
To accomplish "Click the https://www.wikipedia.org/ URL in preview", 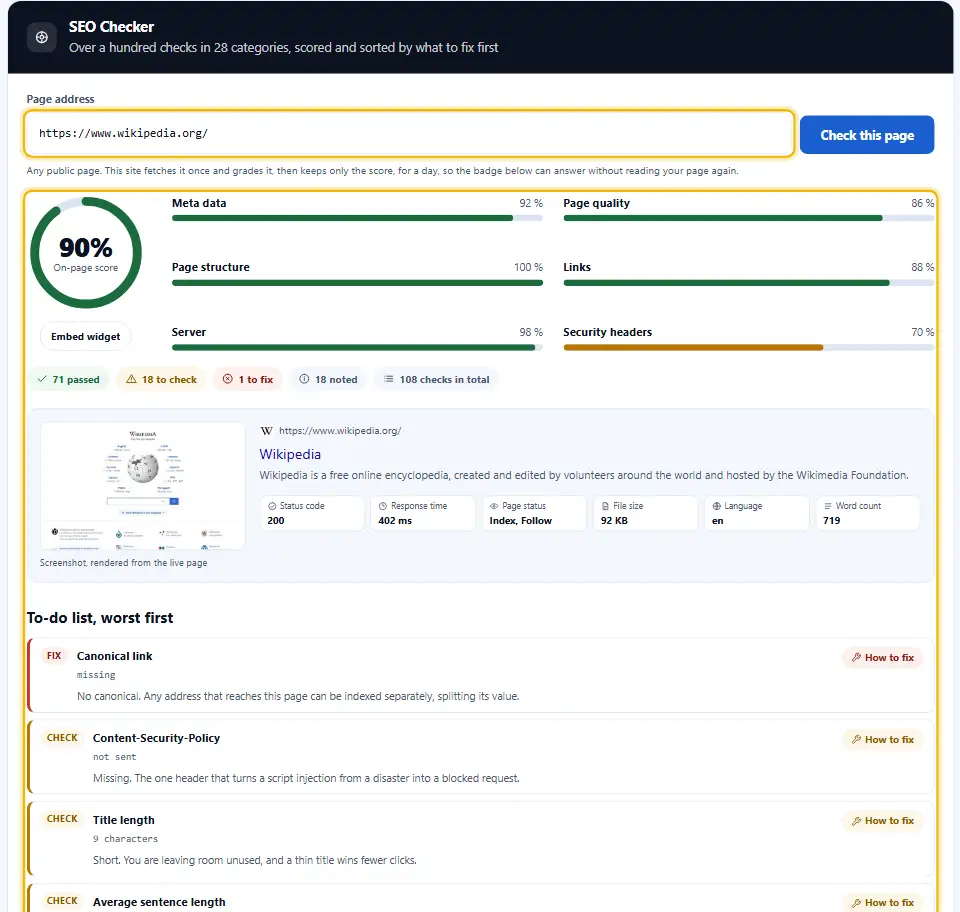I will click(340, 431).
